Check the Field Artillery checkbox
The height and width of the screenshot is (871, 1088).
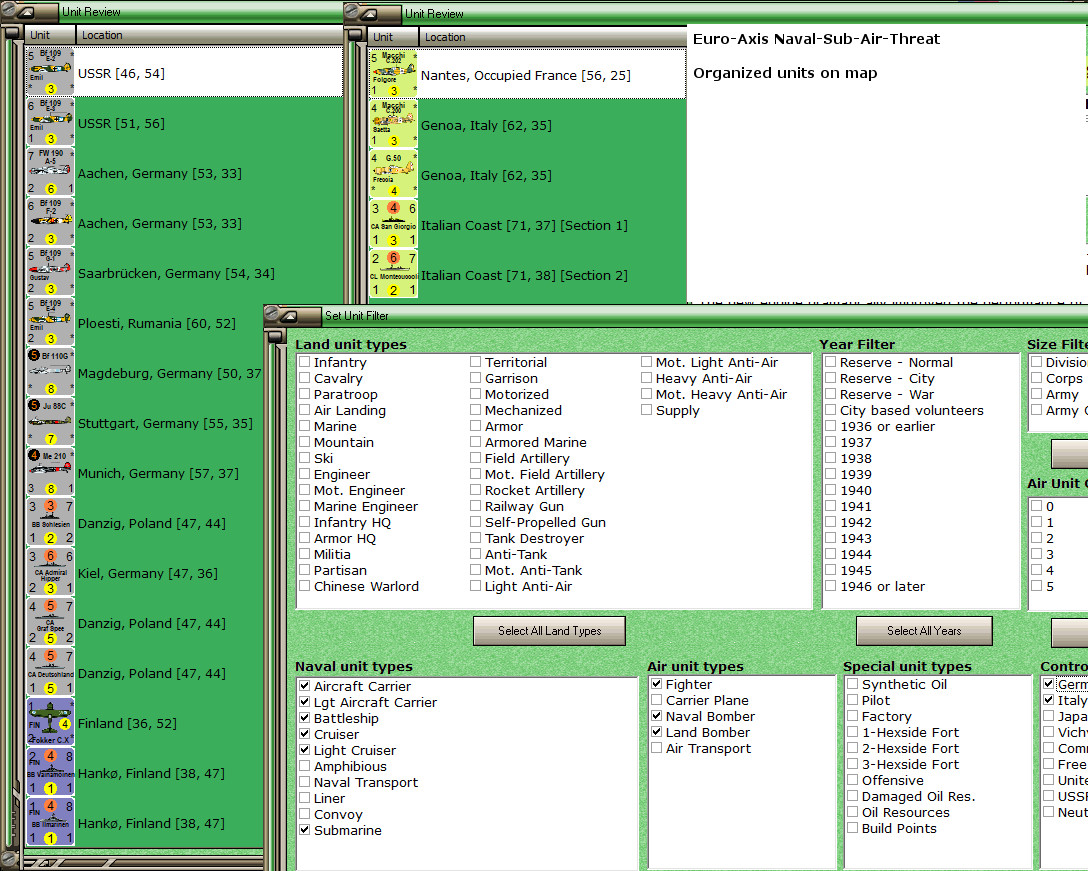point(475,457)
